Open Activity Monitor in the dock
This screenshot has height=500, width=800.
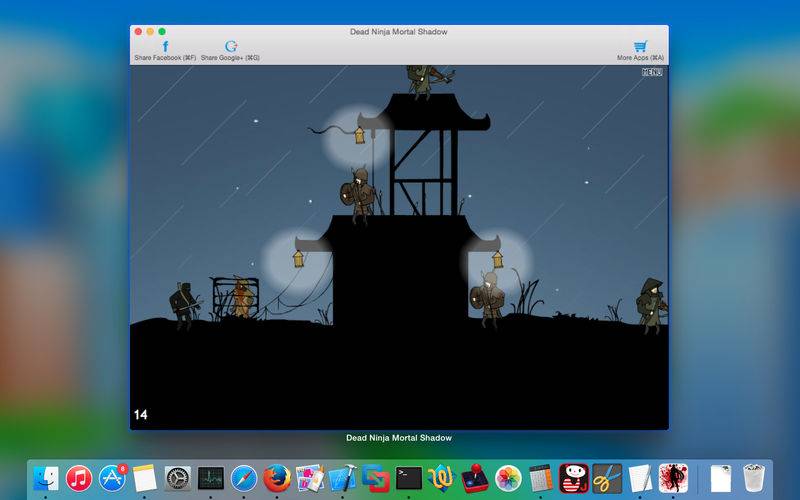211,479
